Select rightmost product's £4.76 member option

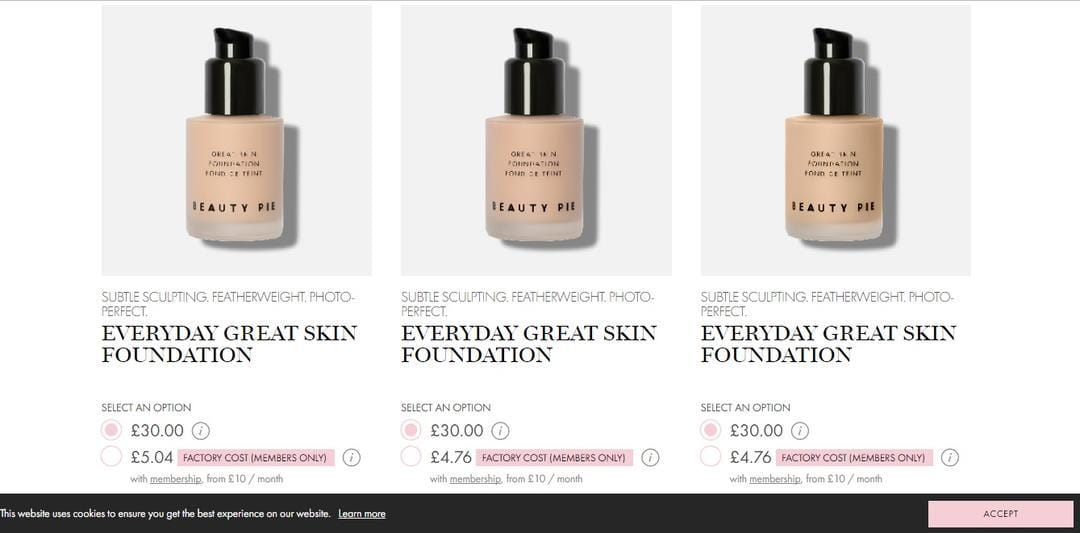[710, 457]
